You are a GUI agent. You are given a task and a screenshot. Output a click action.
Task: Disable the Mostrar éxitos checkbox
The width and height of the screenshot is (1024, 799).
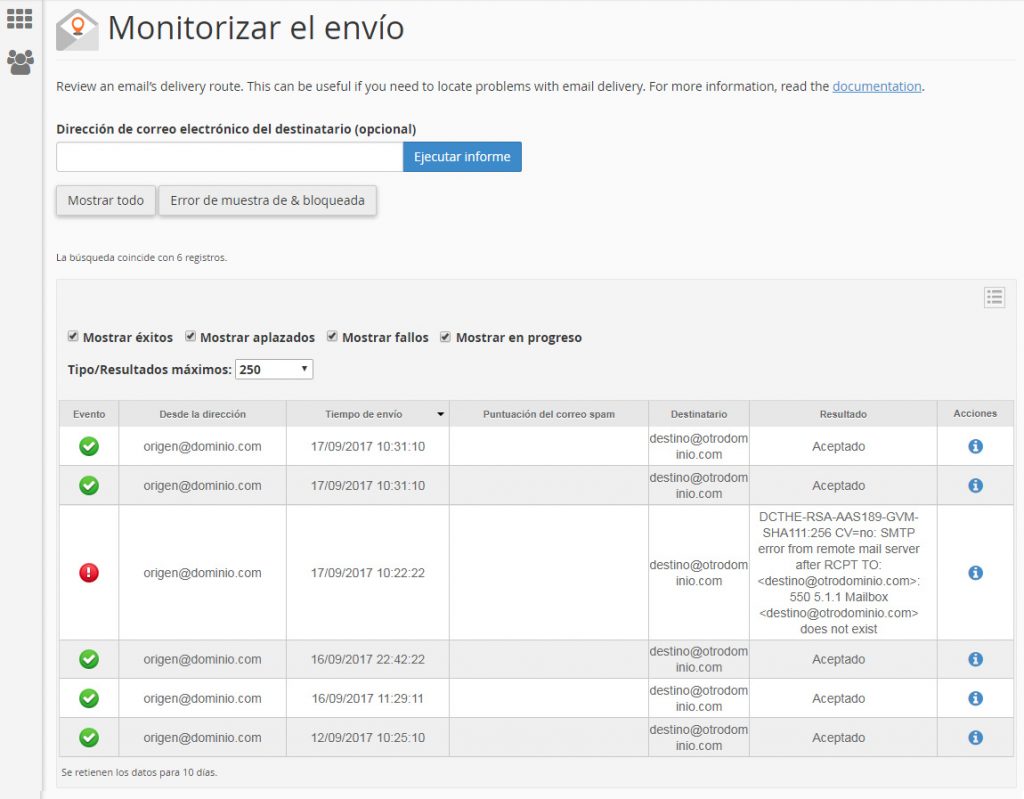pos(73,336)
